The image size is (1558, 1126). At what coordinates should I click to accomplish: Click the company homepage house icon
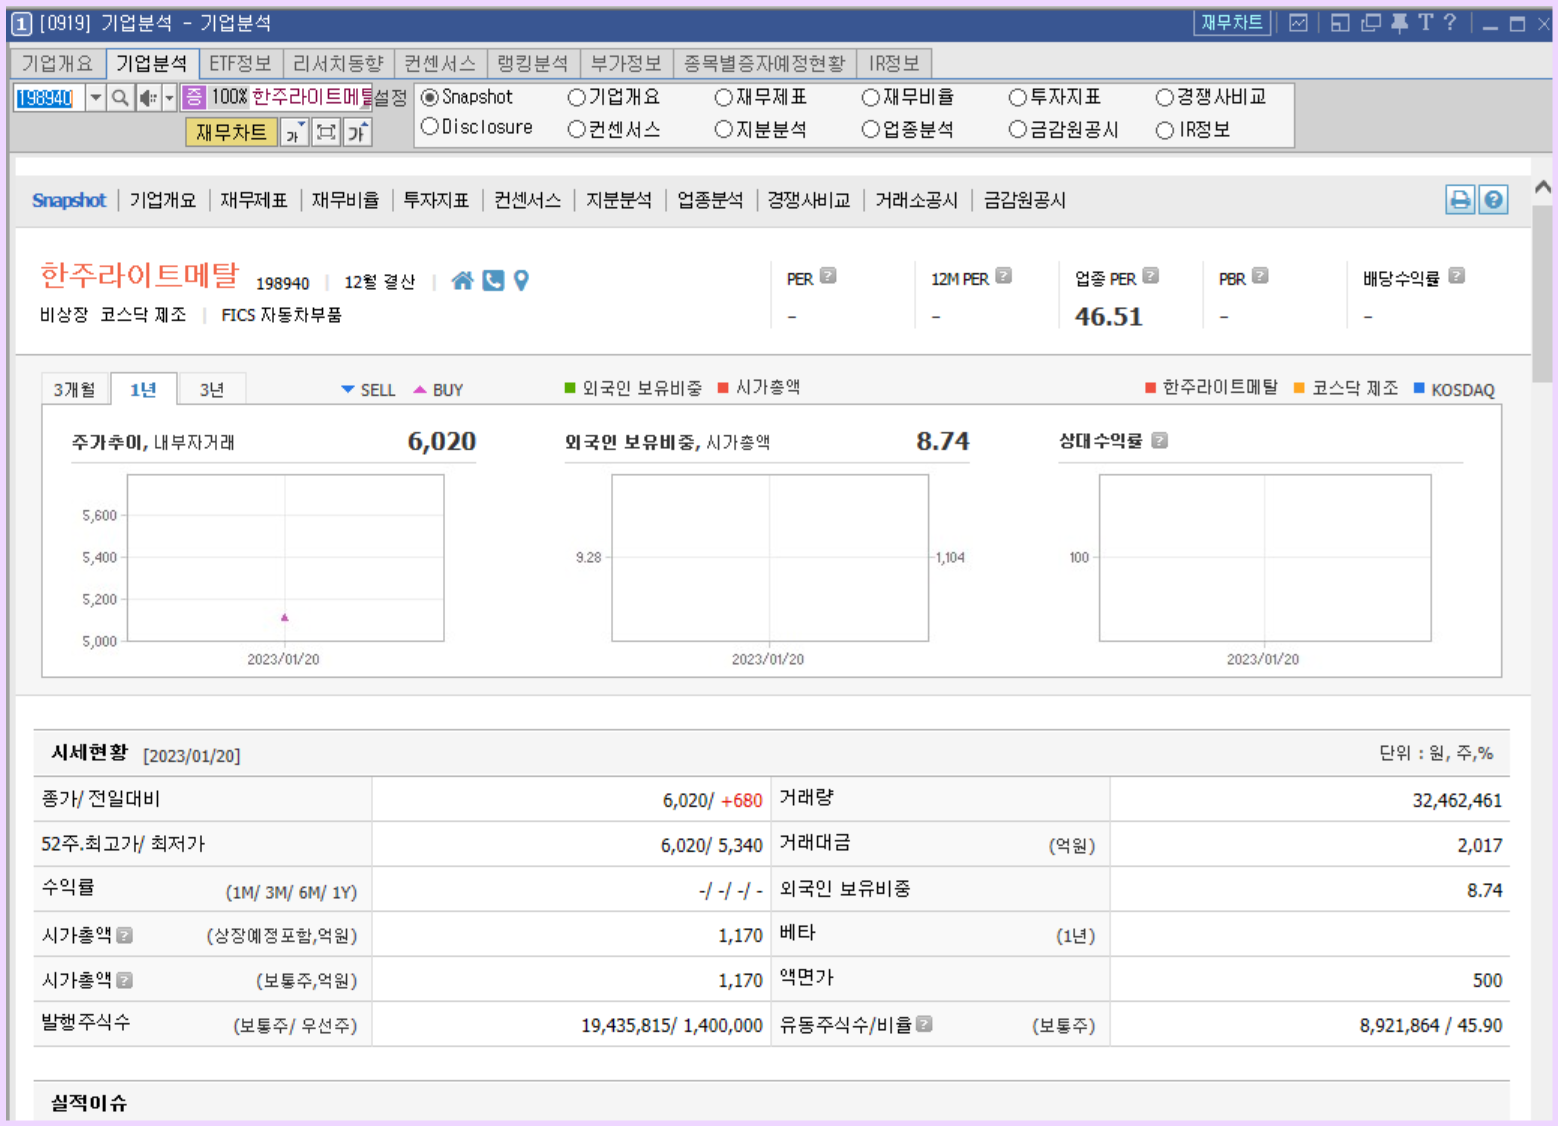[x=462, y=281]
